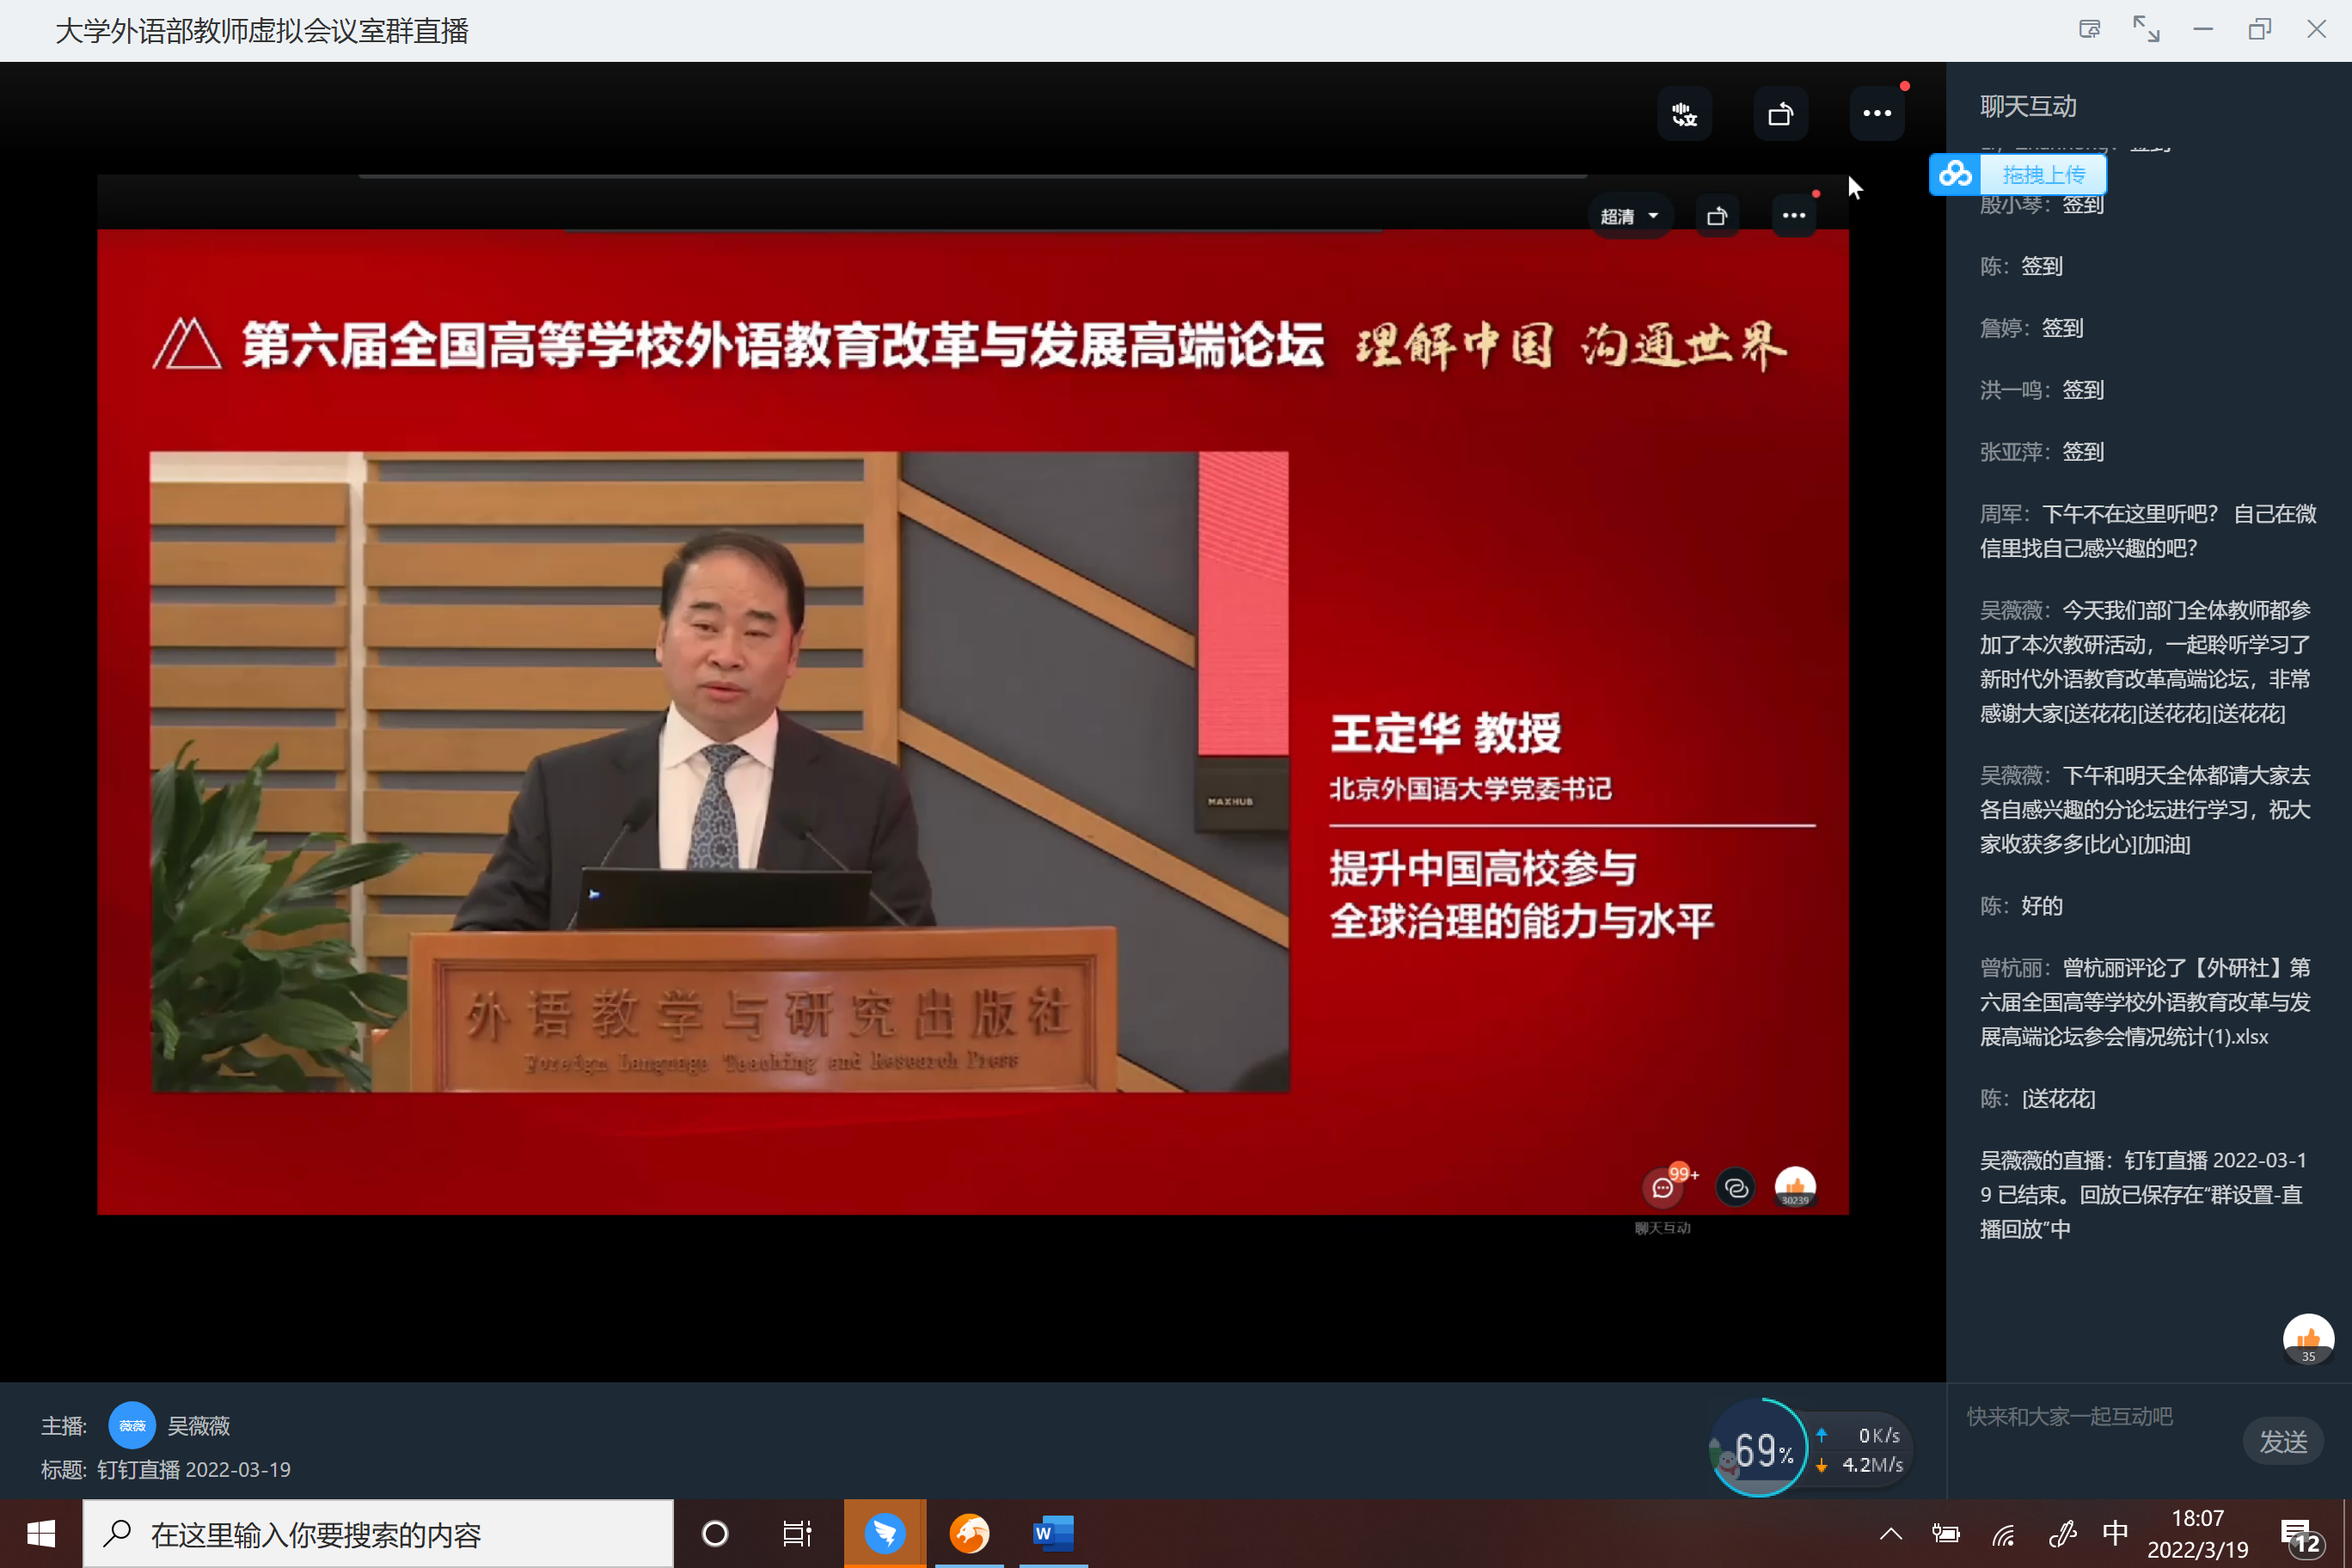2352x1568 pixels.
Task: Switch to the mini floating window mode
Action: tap(2090, 29)
